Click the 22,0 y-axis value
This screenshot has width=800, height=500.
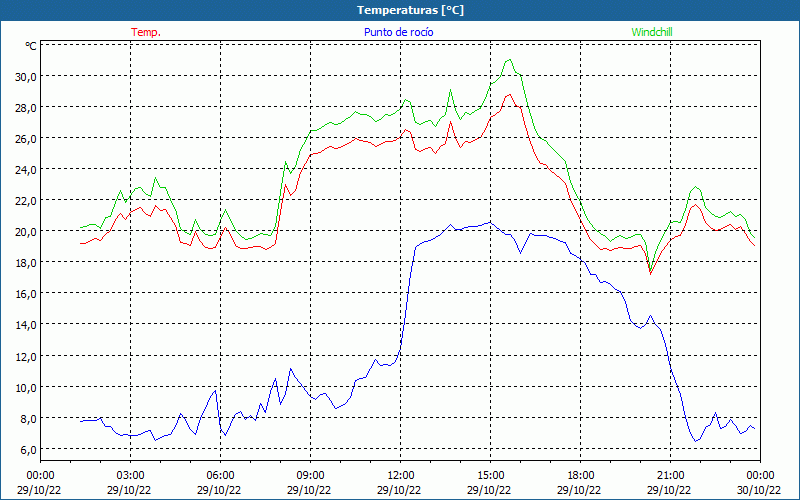point(26,201)
